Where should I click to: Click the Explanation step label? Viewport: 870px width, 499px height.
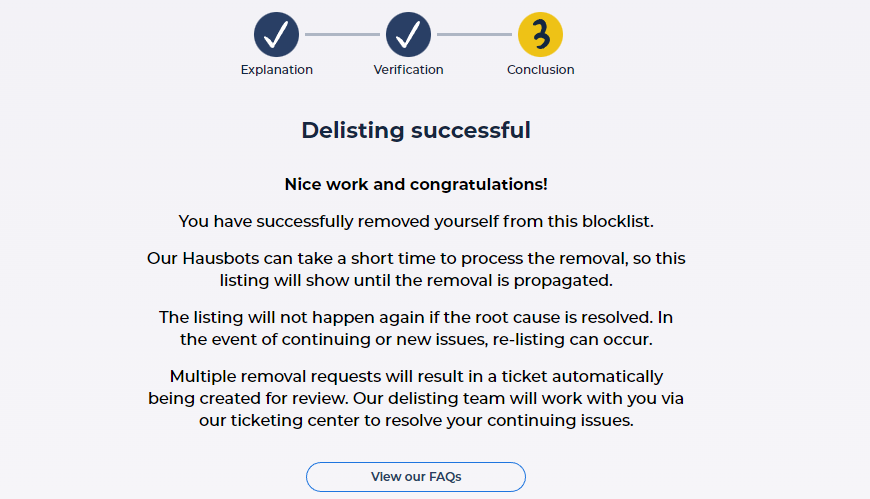276,70
